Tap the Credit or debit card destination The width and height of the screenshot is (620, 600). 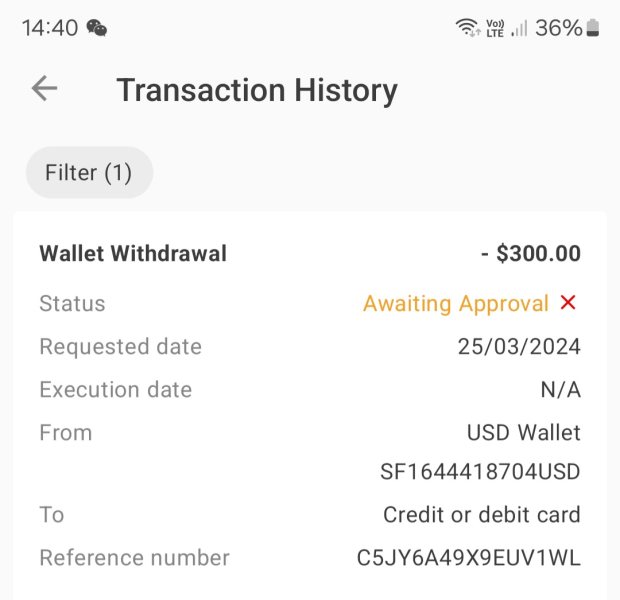tap(481, 515)
